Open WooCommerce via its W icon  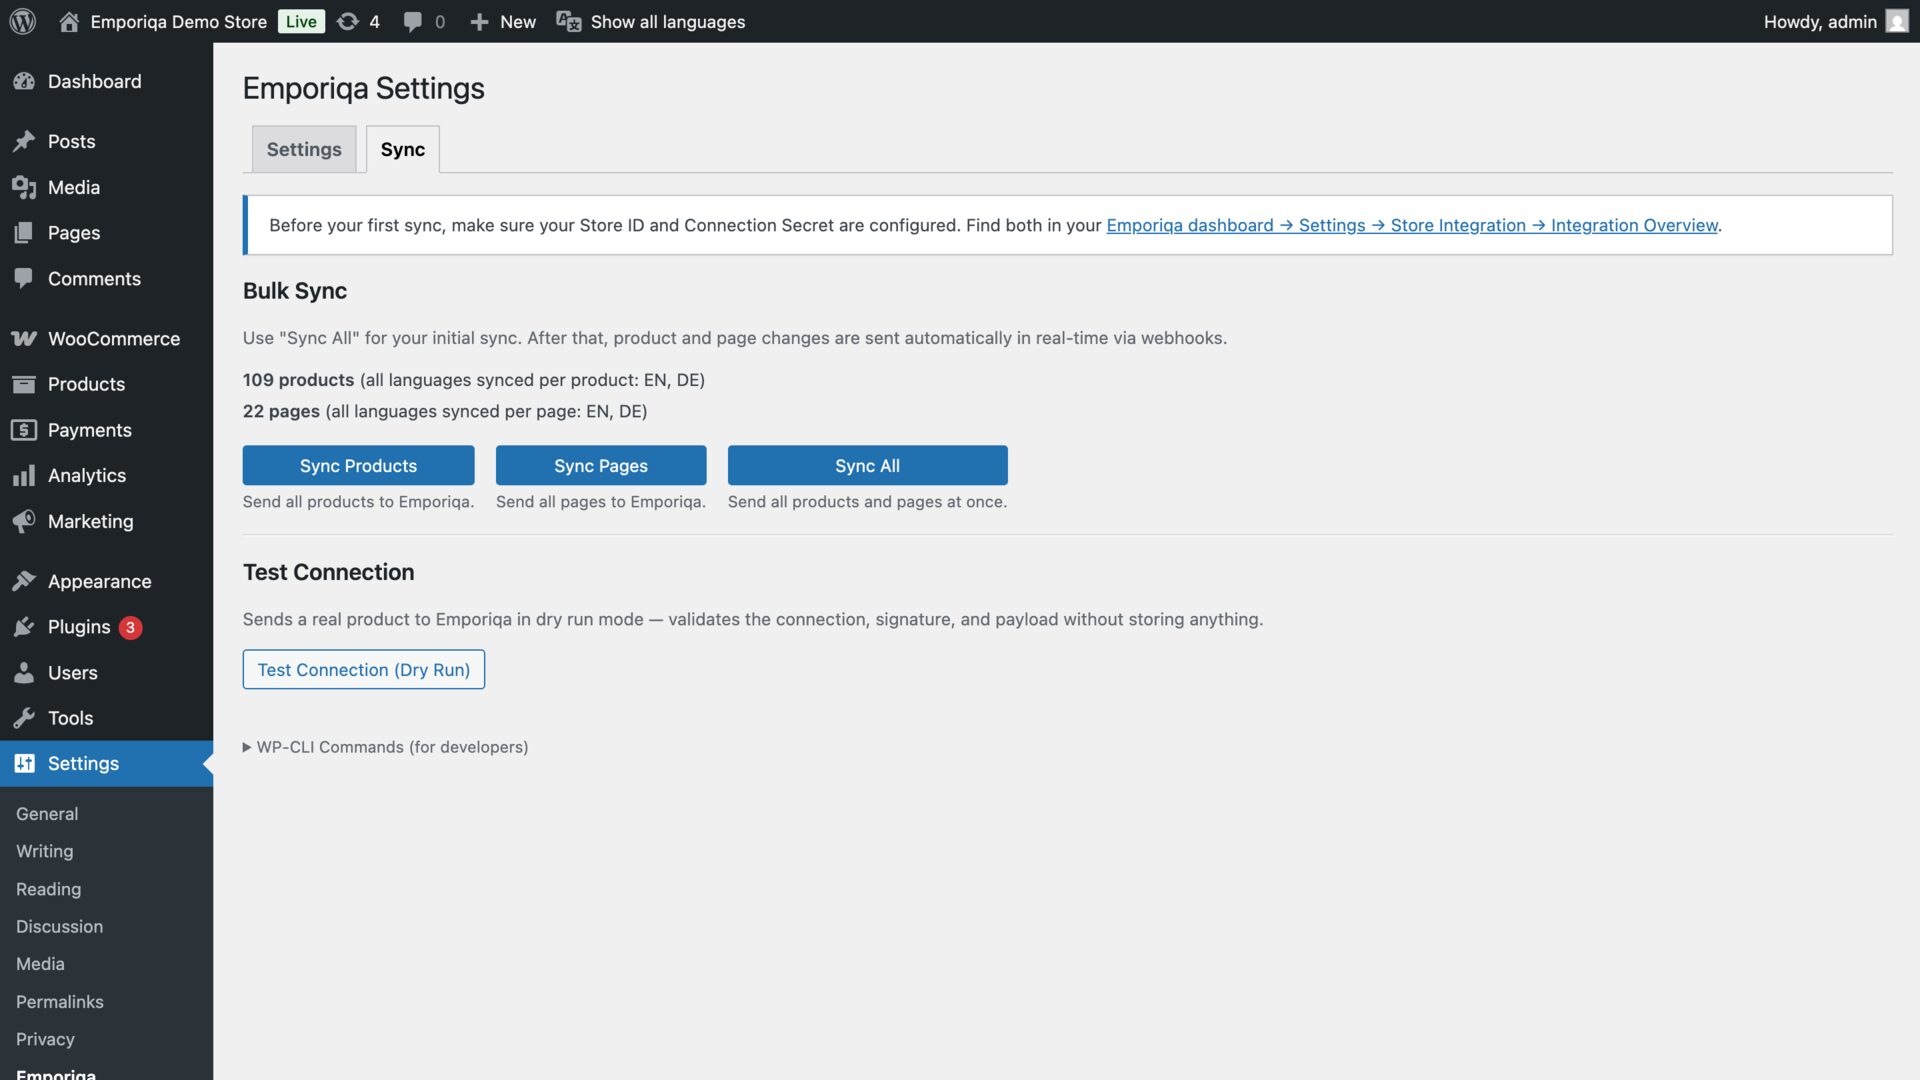coord(24,339)
